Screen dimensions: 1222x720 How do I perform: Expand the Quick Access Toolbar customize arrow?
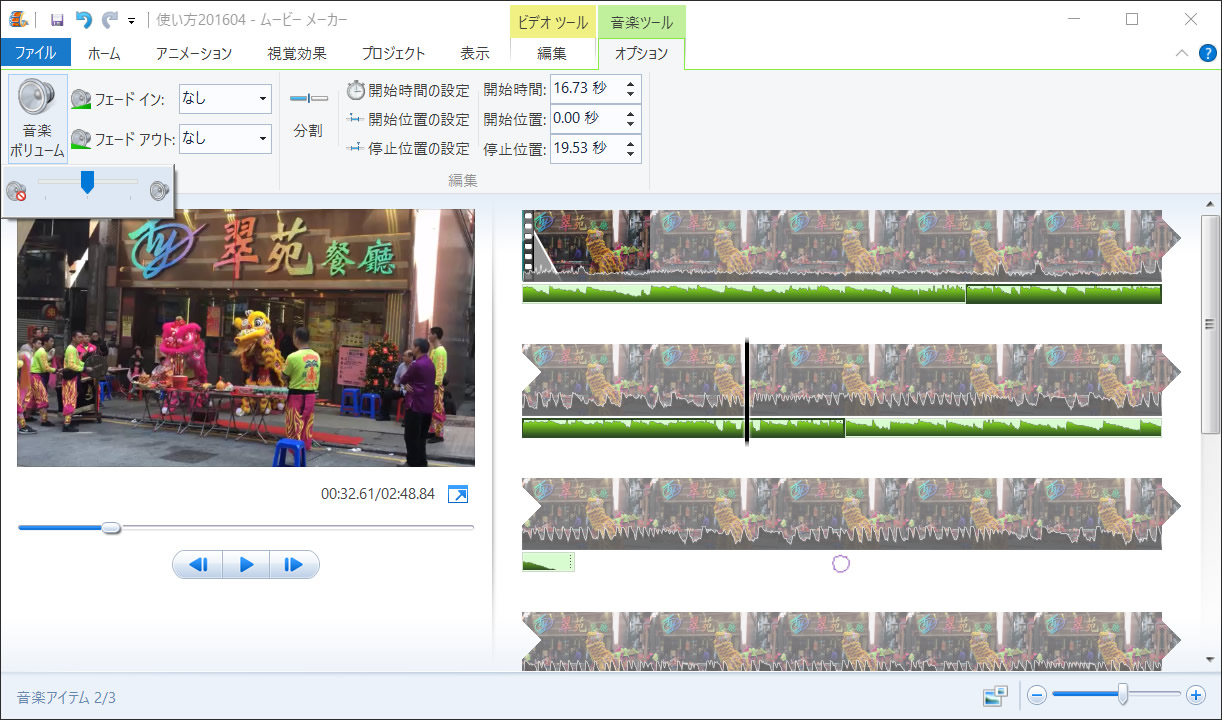pos(131,20)
